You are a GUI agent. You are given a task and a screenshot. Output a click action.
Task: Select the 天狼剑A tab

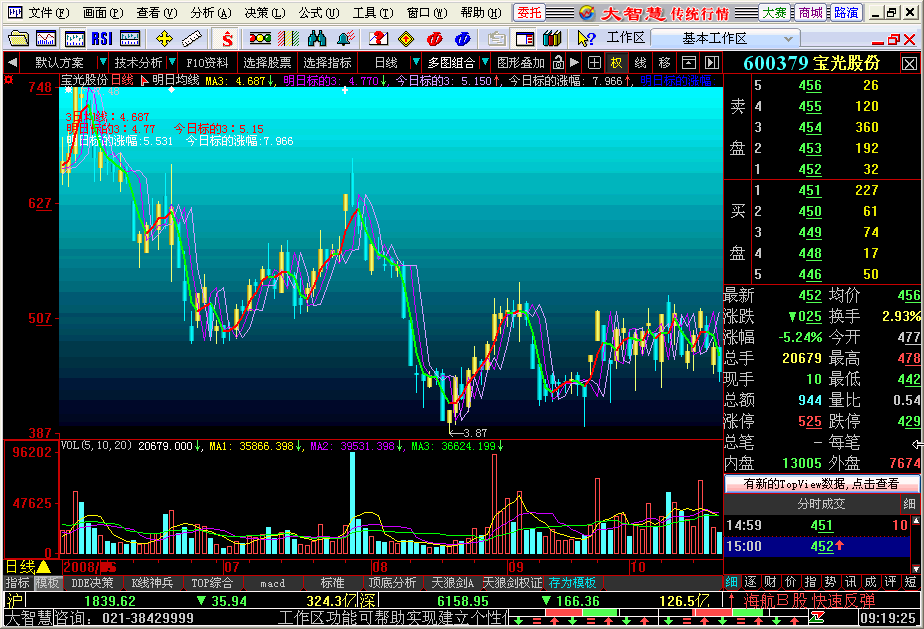[x=452, y=583]
